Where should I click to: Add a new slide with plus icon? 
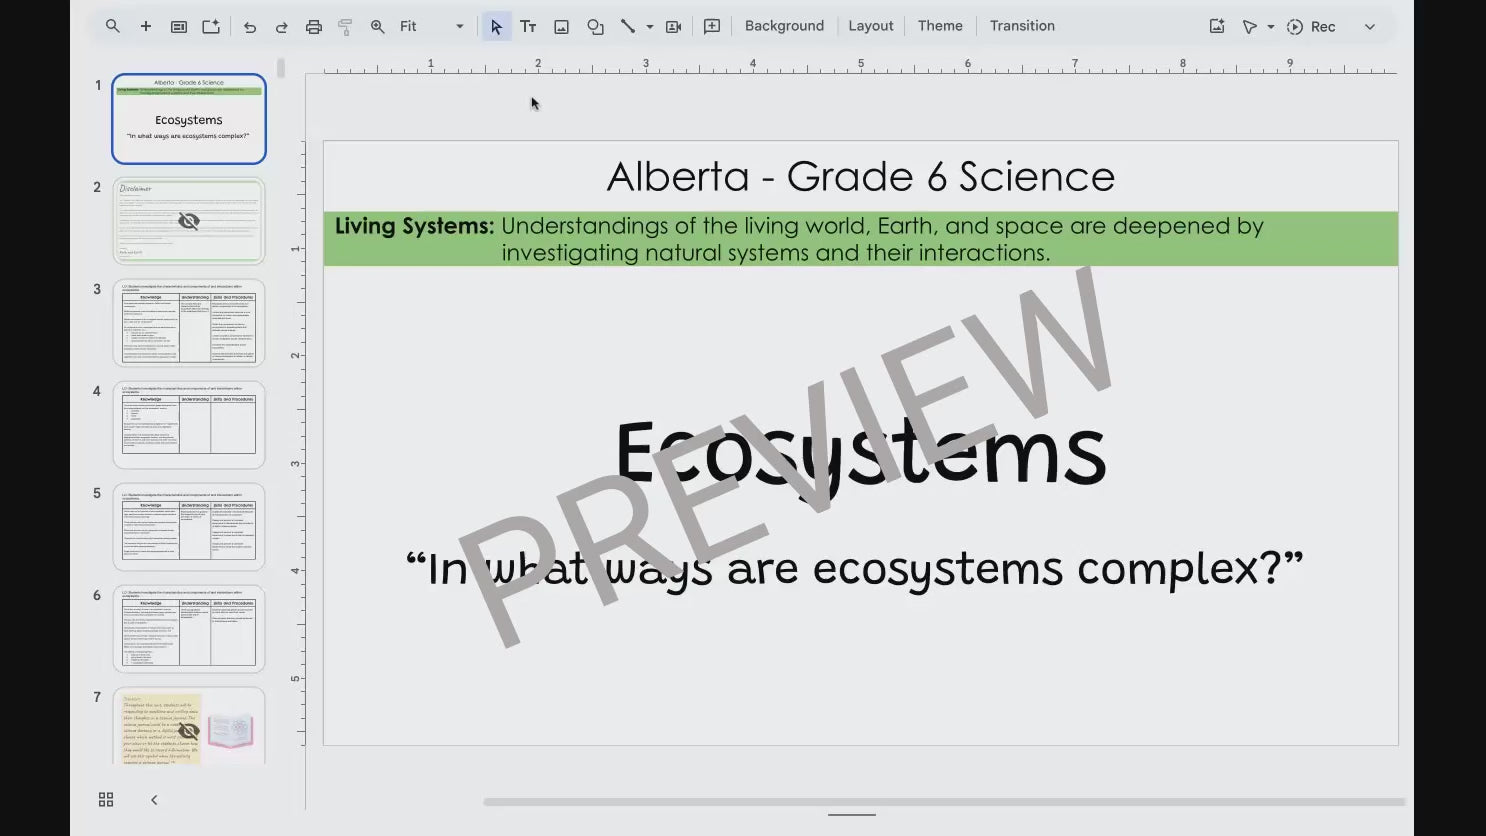click(x=146, y=26)
